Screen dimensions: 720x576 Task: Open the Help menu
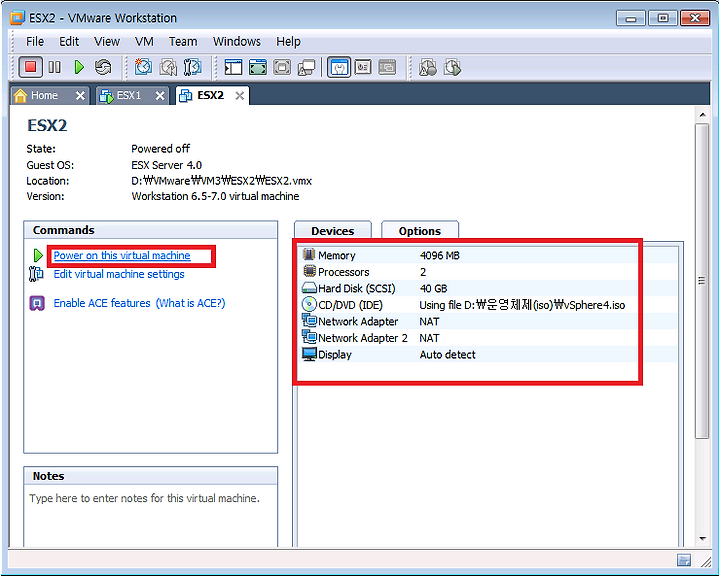(288, 41)
